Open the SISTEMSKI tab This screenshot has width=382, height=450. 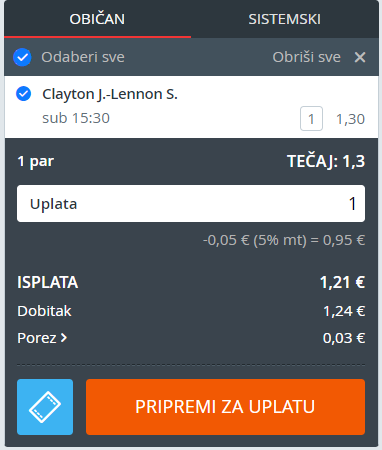pos(285,19)
